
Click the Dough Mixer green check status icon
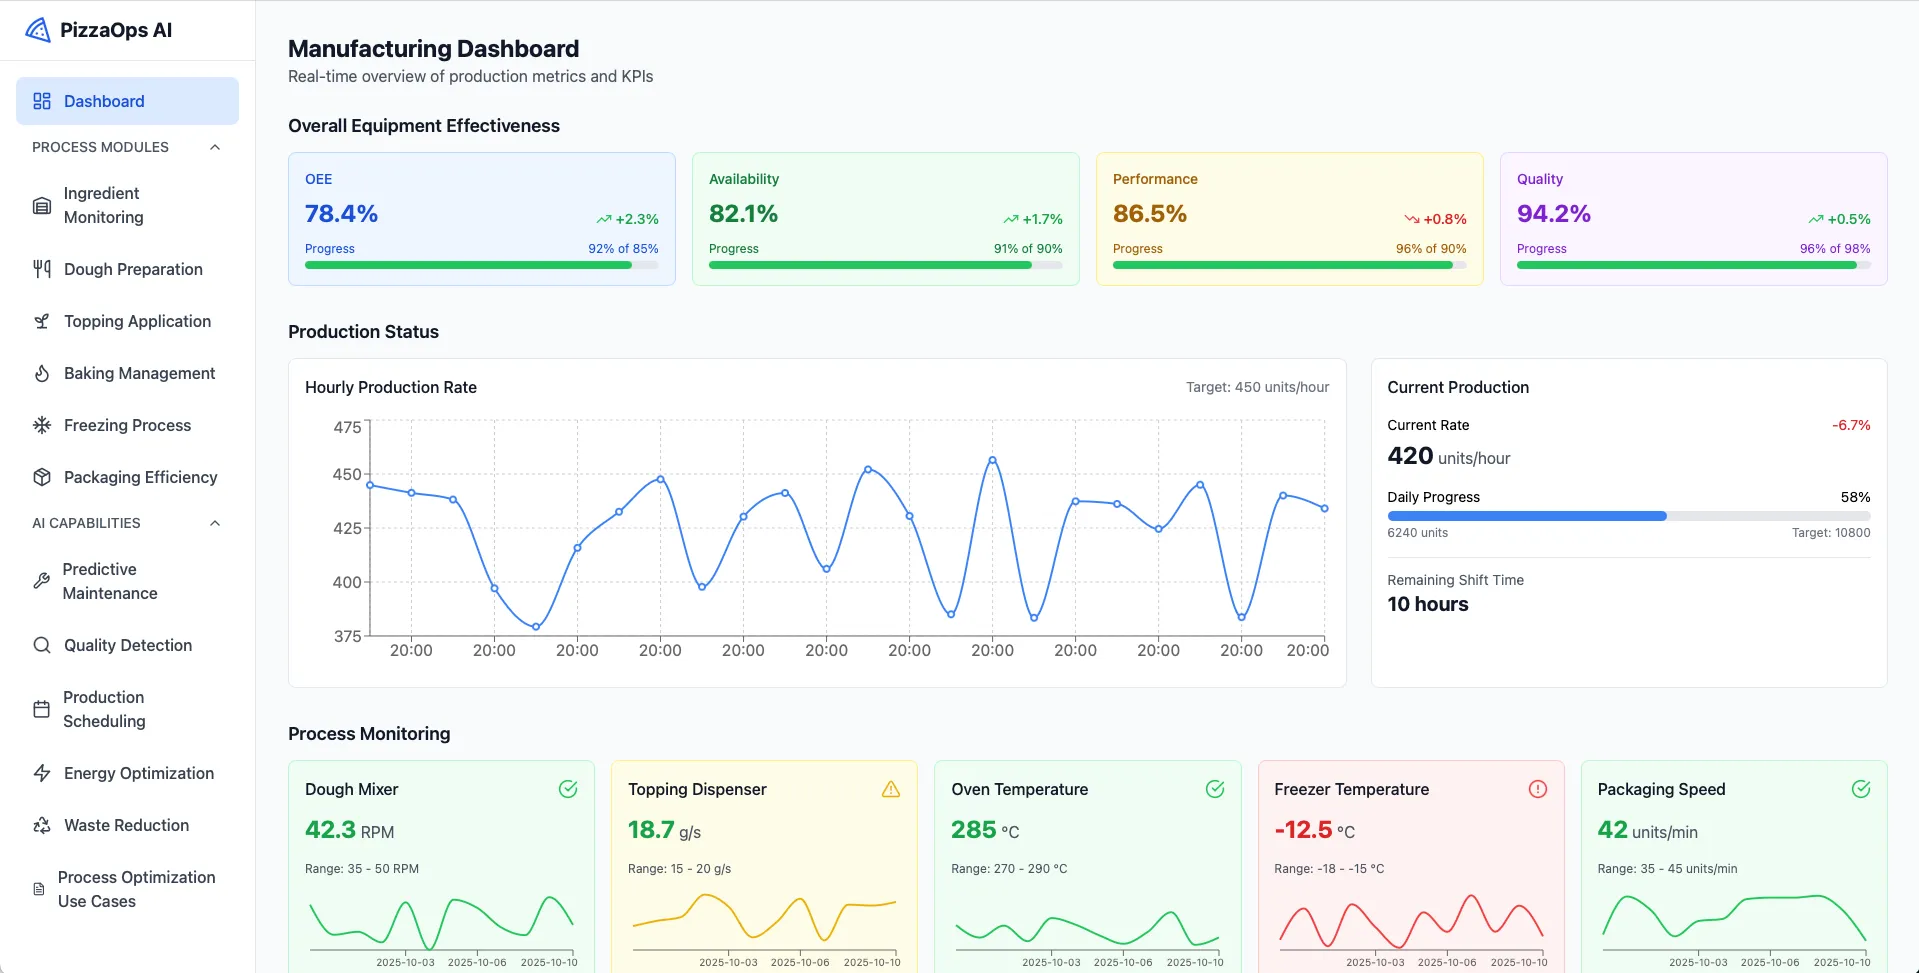(x=568, y=789)
